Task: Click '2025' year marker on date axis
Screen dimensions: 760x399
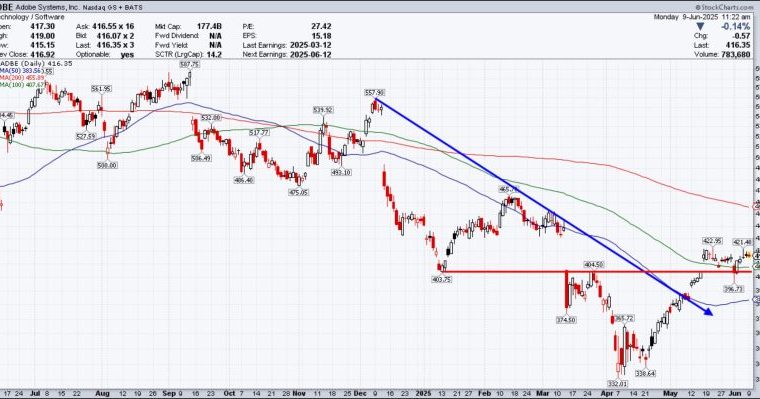Action: (425, 394)
